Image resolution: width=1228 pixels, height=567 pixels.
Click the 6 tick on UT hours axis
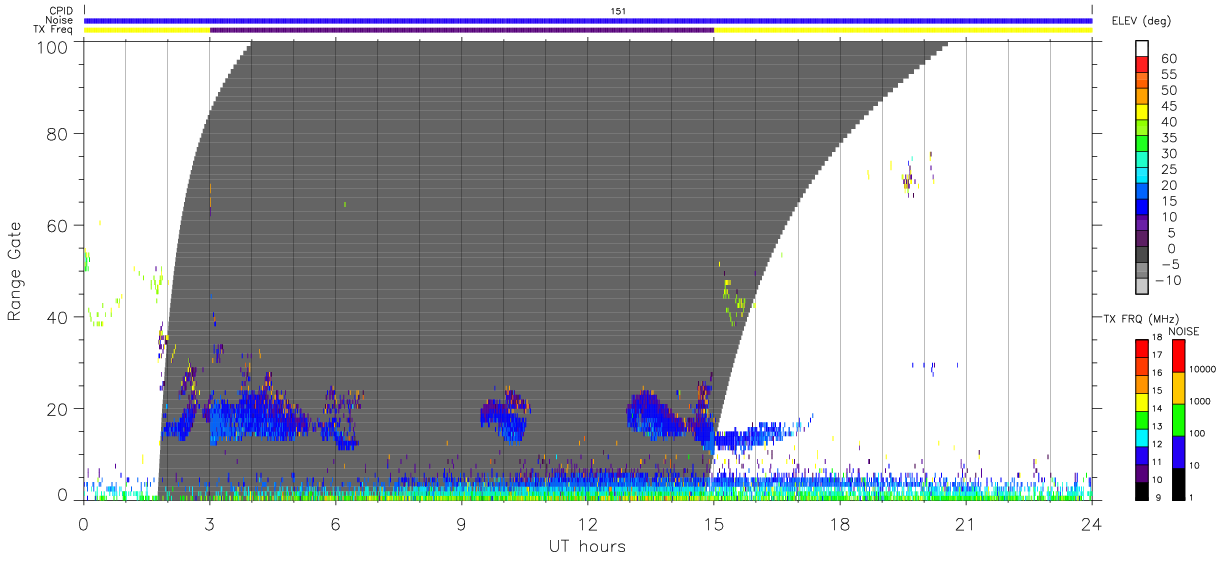click(335, 524)
